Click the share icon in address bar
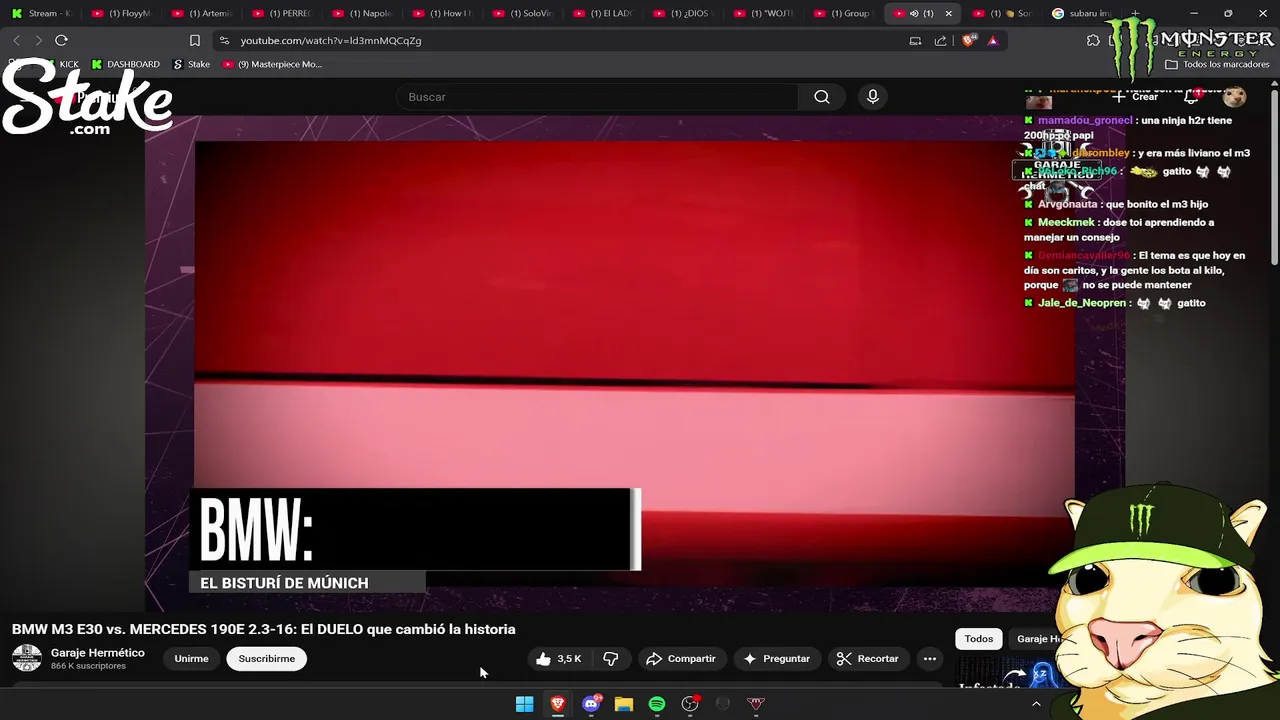This screenshot has height=720, width=1280. click(x=940, y=41)
